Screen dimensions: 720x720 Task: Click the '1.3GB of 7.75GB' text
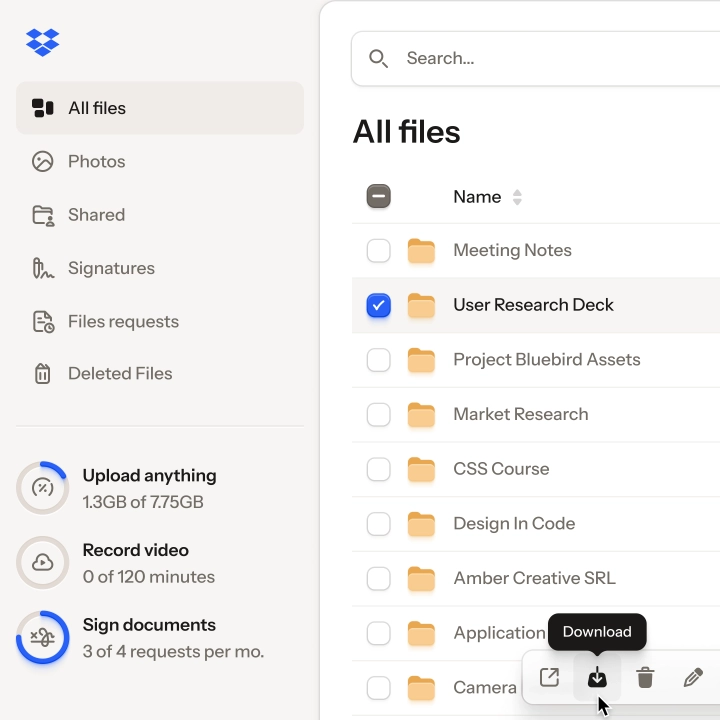[x=143, y=502]
